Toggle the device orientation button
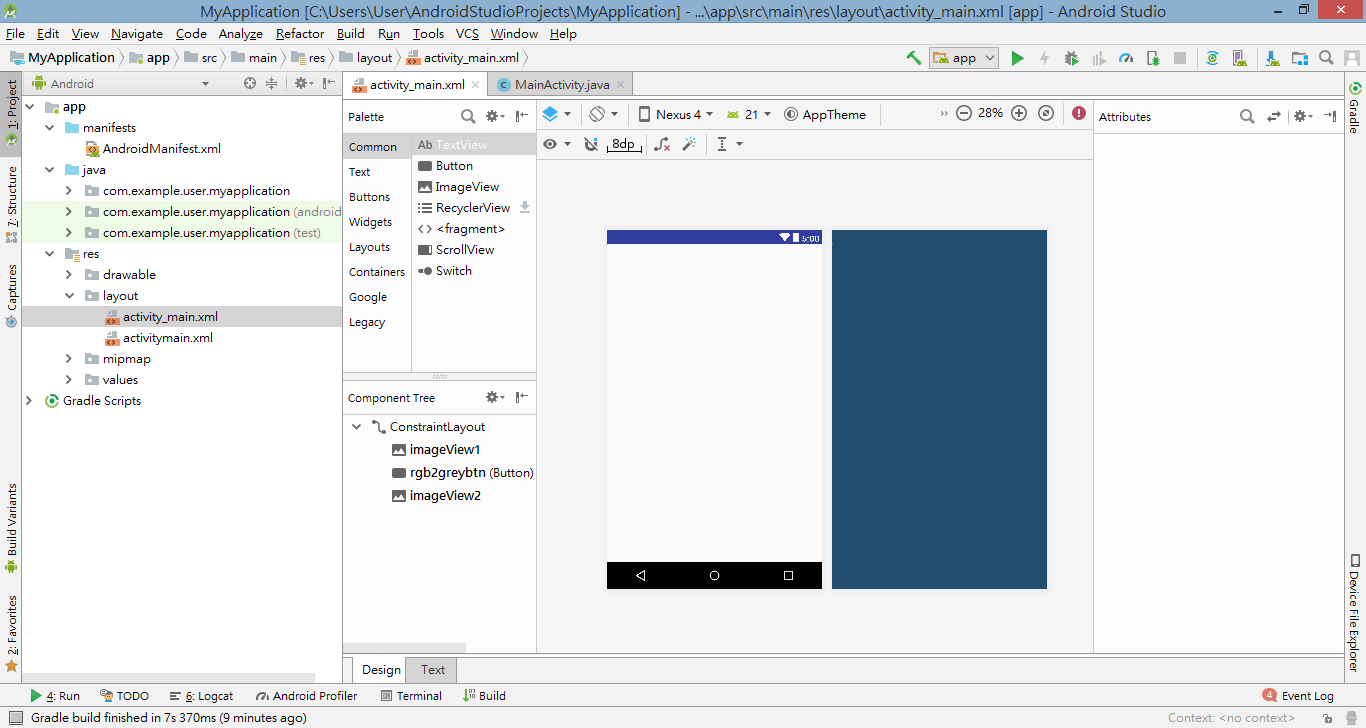The width and height of the screenshot is (1366, 728). click(603, 114)
